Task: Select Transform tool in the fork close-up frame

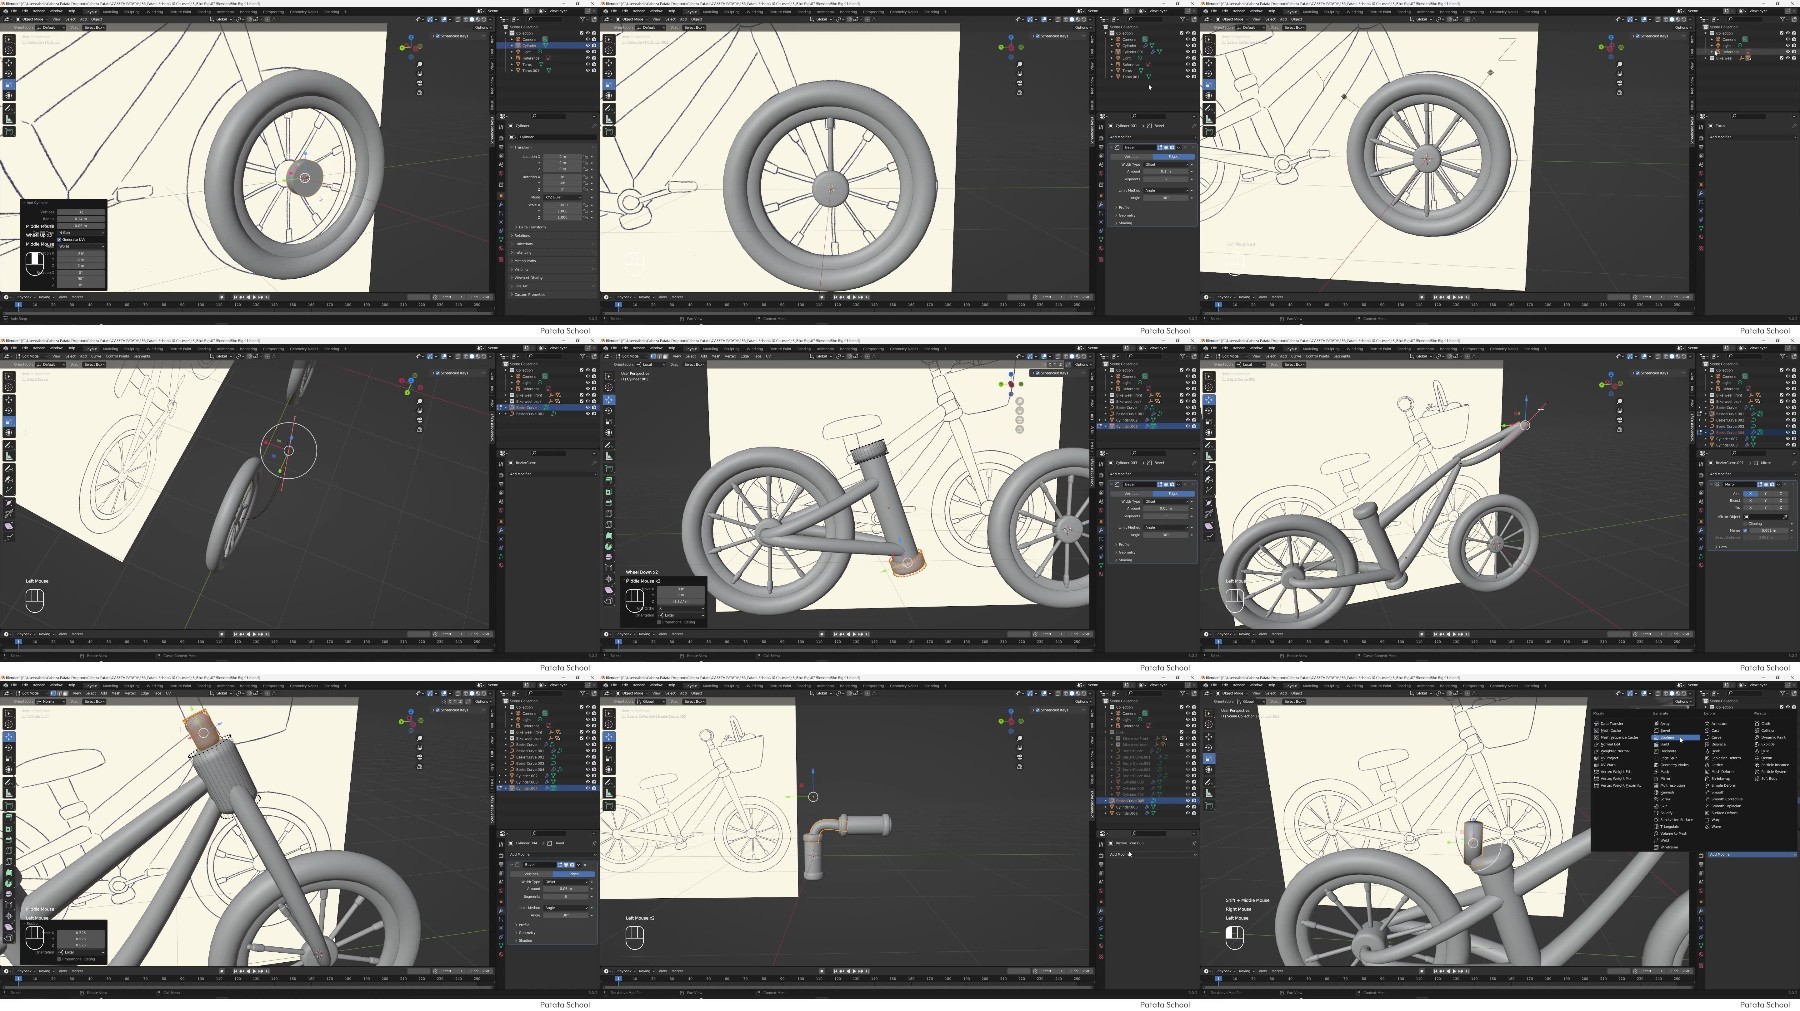Action: tap(9, 770)
